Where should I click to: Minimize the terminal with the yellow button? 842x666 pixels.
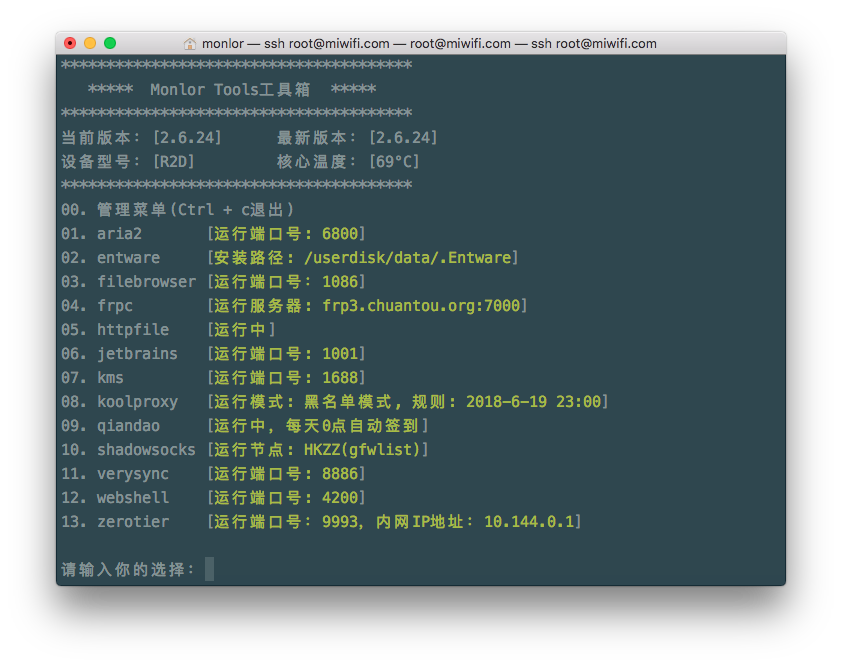click(90, 43)
